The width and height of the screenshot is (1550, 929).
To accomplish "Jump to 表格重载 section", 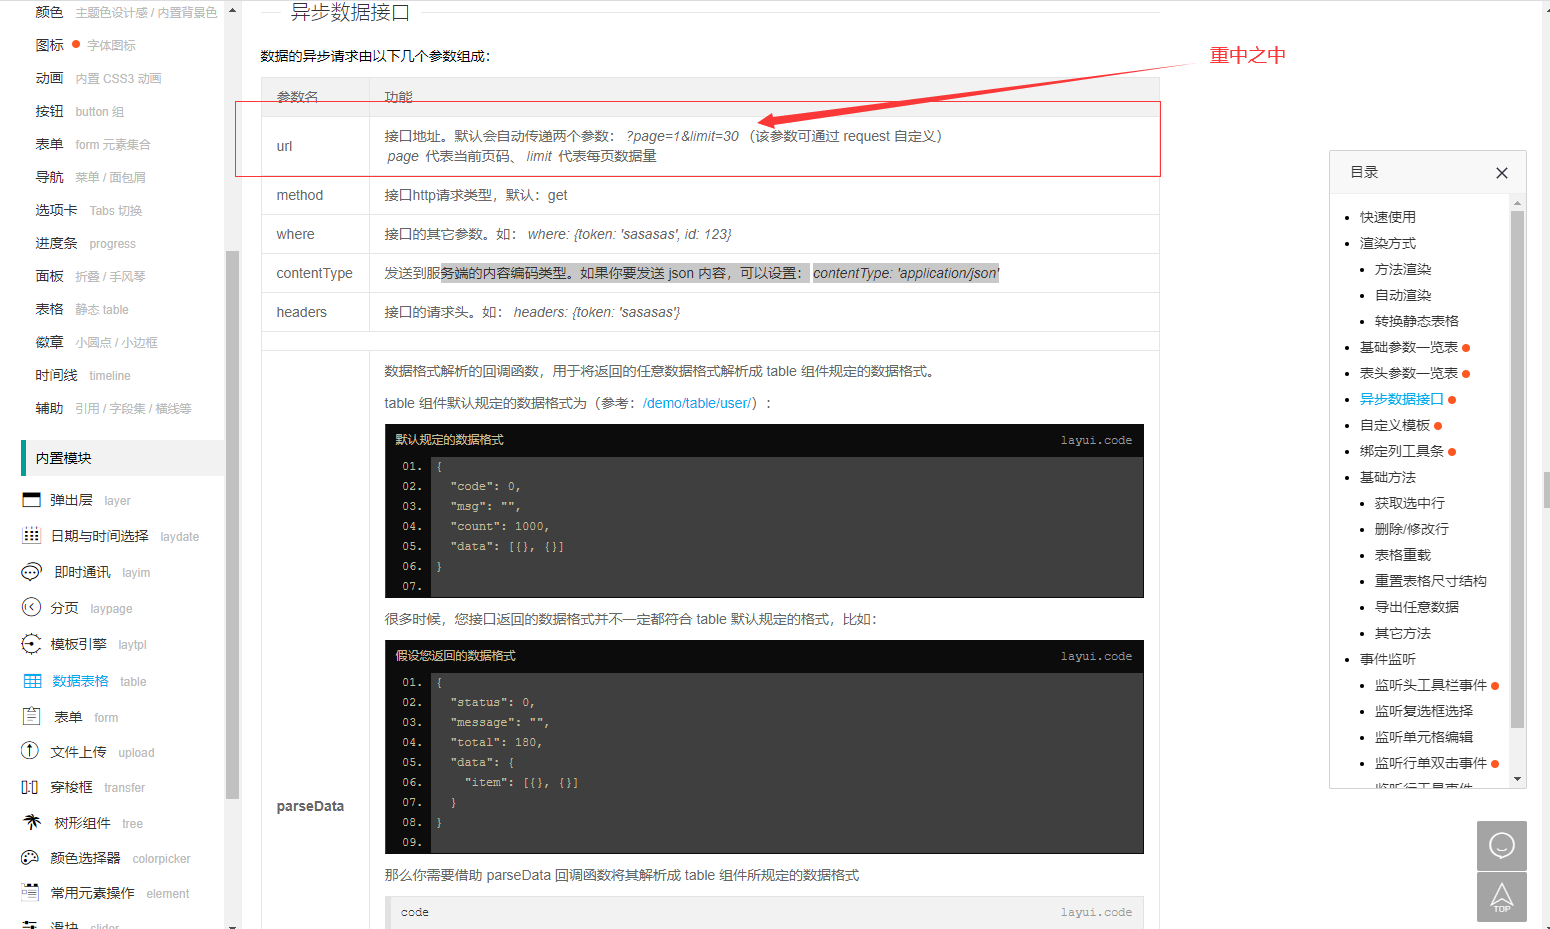I will coord(1402,555).
